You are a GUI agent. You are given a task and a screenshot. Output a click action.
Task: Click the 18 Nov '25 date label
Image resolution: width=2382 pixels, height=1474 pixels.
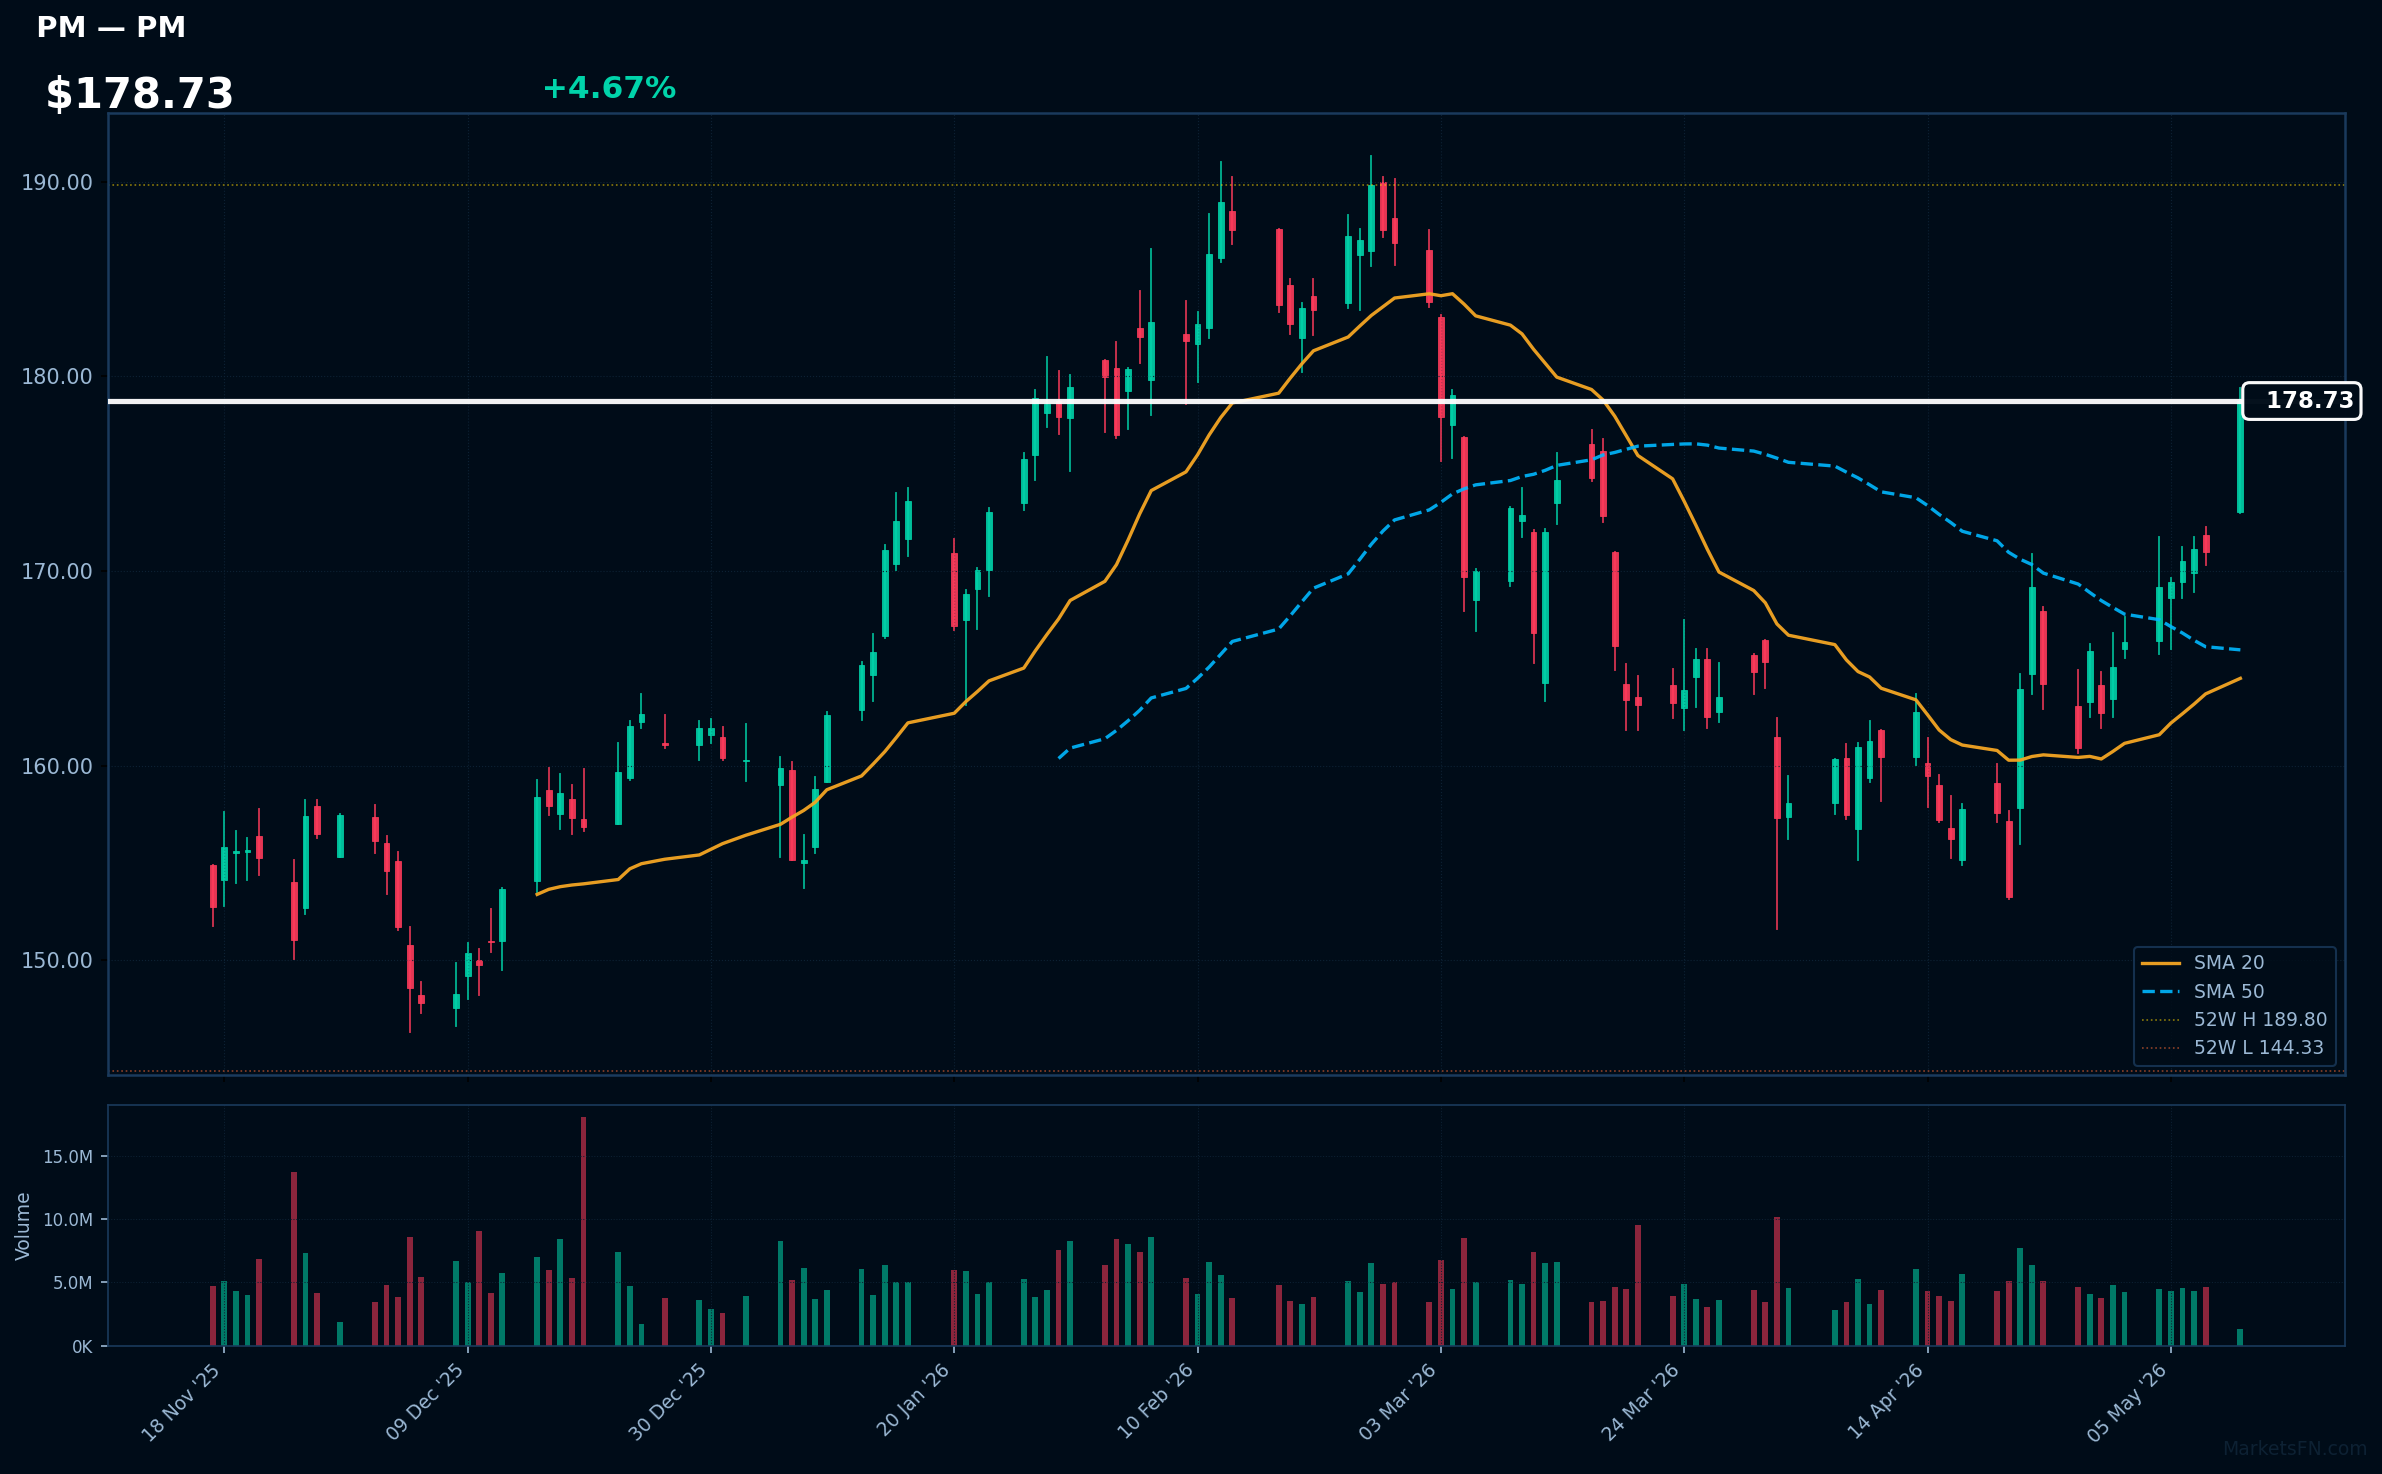(181, 1402)
